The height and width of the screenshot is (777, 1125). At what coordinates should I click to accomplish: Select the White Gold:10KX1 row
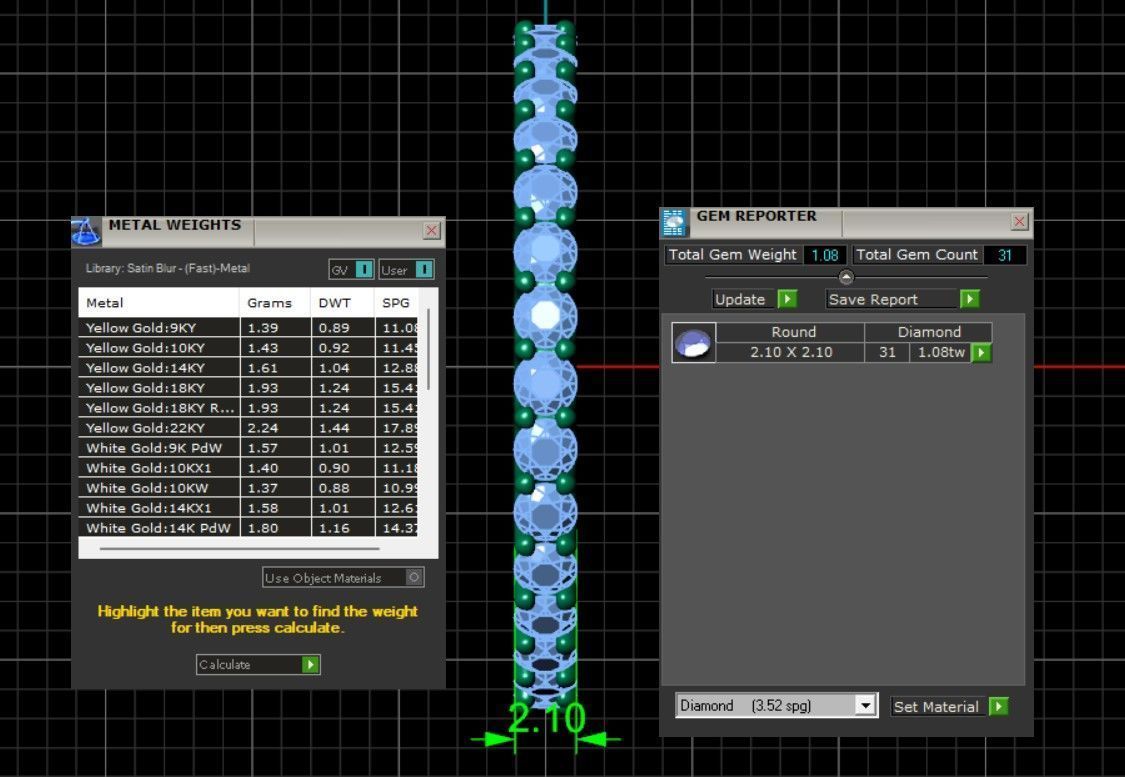pos(248,468)
